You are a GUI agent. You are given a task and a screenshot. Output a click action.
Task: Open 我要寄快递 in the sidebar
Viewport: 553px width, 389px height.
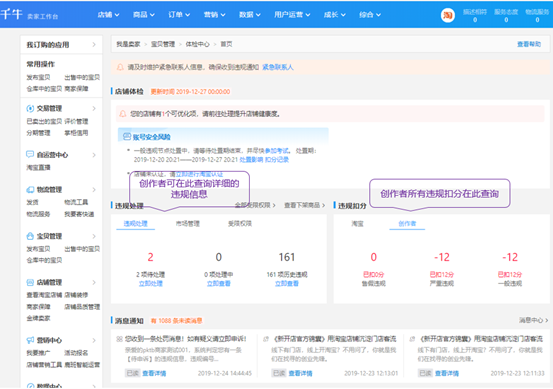tap(79, 214)
